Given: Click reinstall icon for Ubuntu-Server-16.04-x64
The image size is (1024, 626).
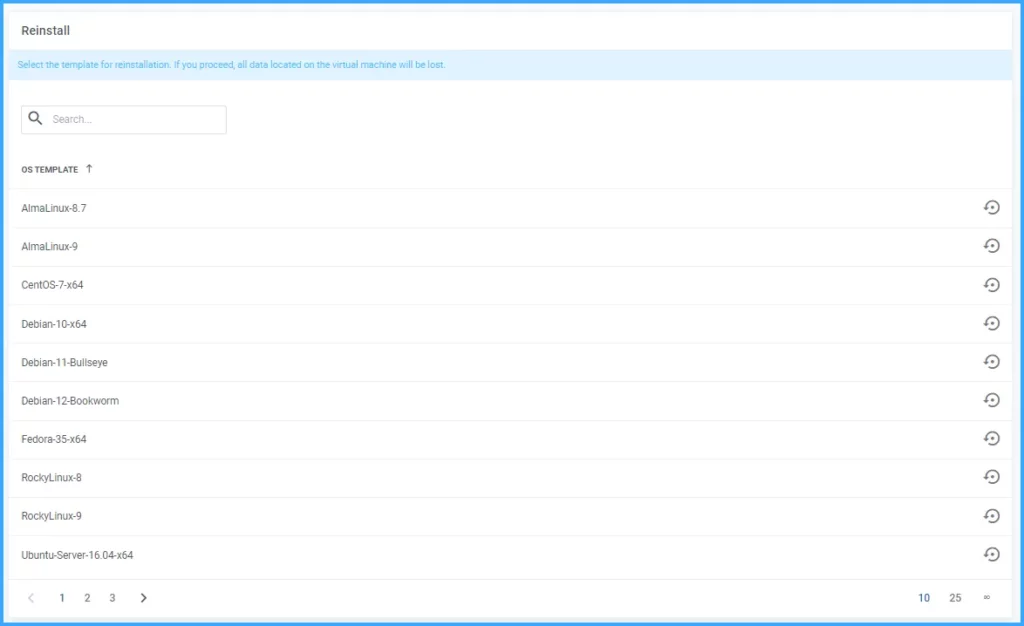Looking at the screenshot, I should [991, 554].
